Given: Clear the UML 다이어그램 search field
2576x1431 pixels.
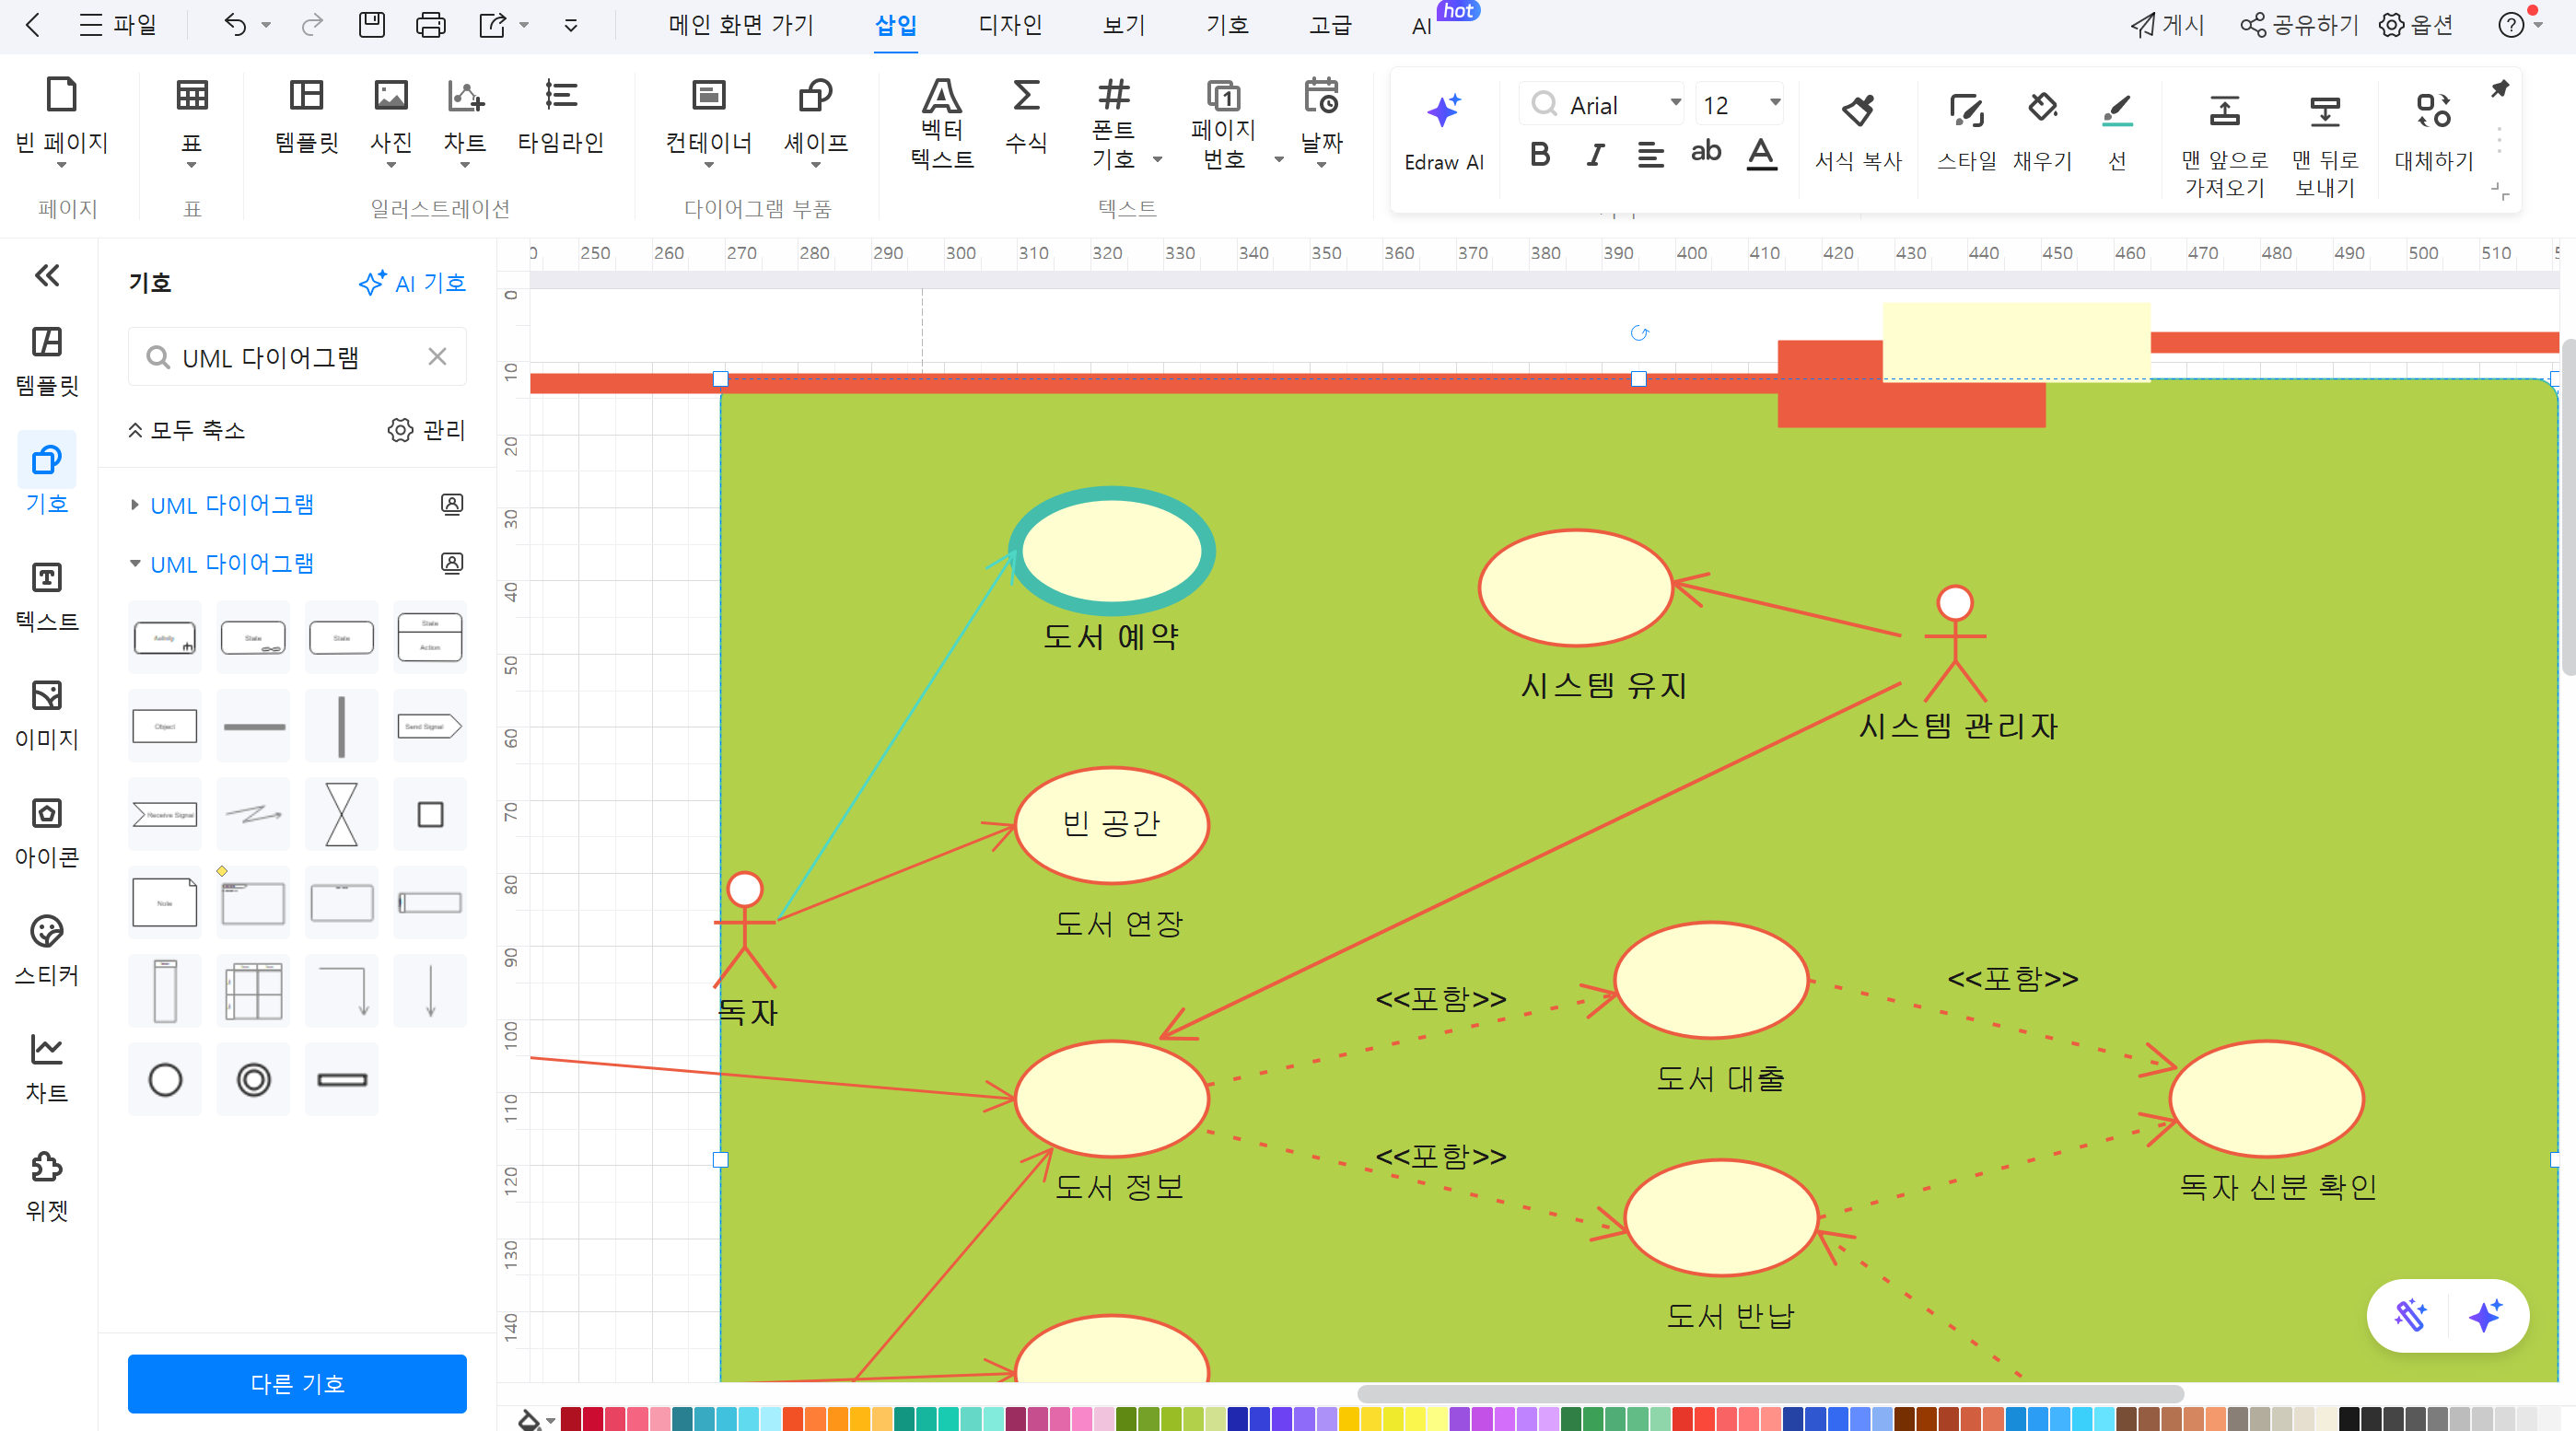Looking at the screenshot, I should pyautogui.click(x=437, y=357).
